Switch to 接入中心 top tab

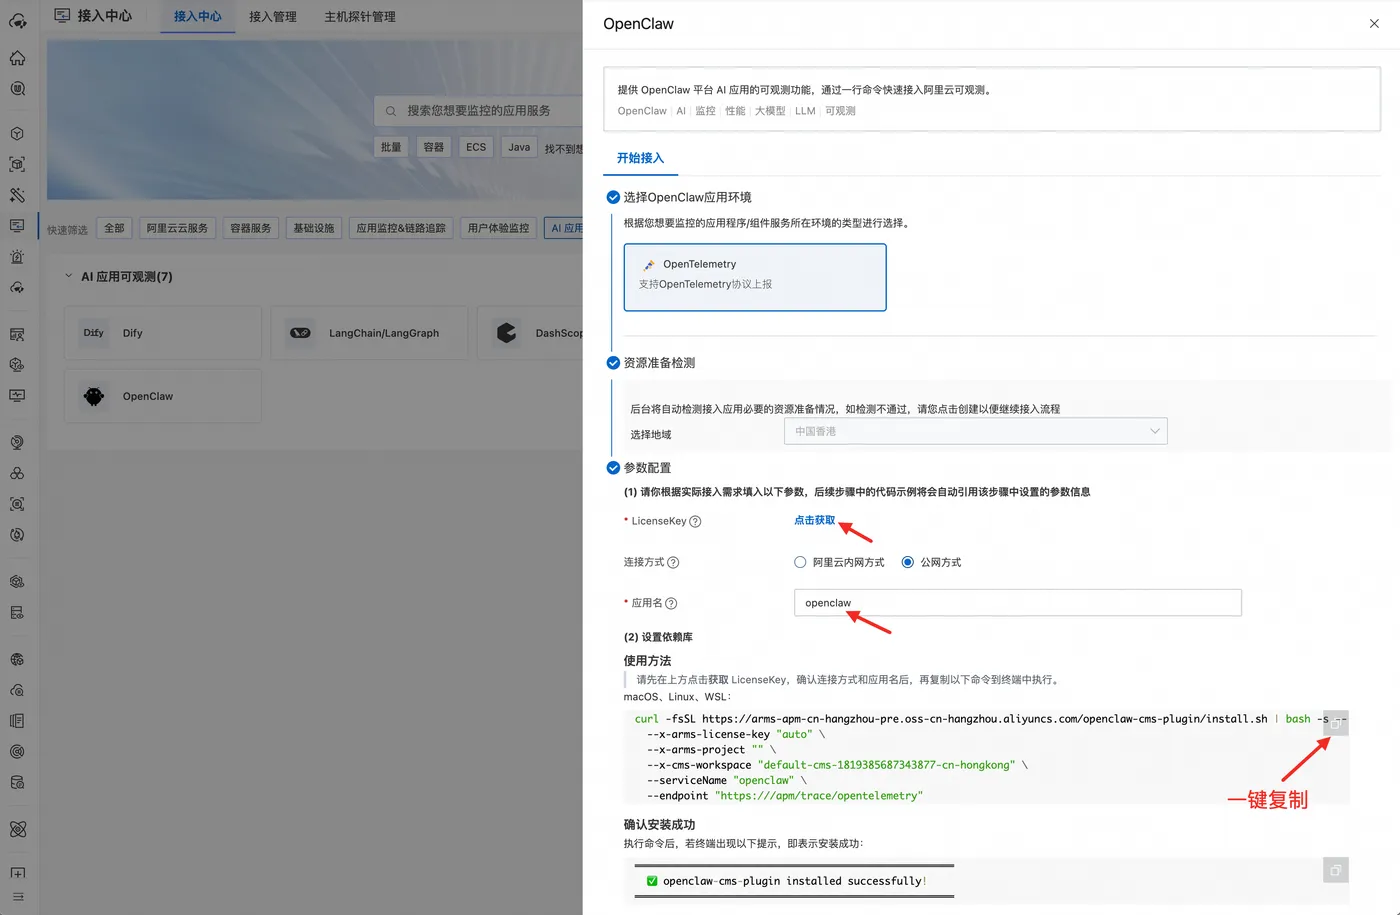coord(197,16)
